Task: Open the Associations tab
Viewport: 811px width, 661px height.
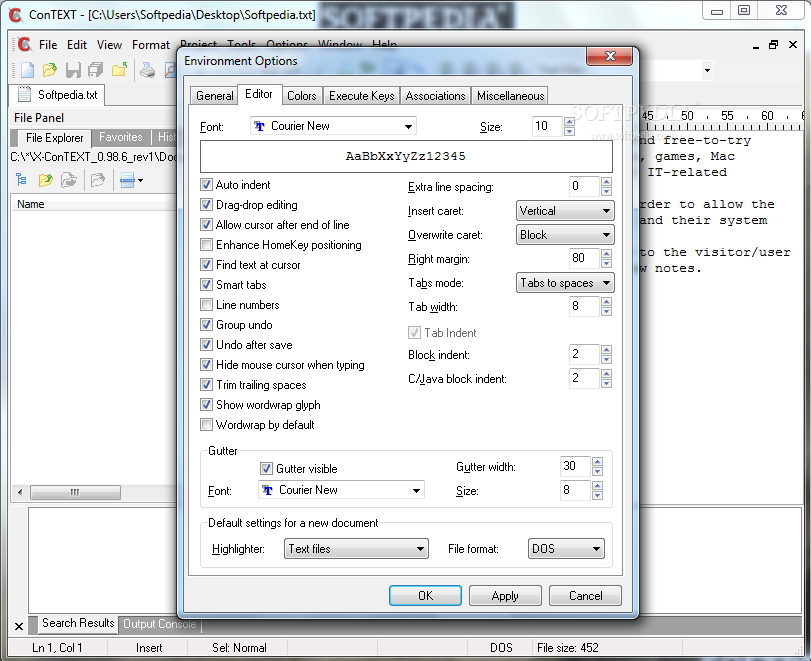Action: (x=435, y=96)
